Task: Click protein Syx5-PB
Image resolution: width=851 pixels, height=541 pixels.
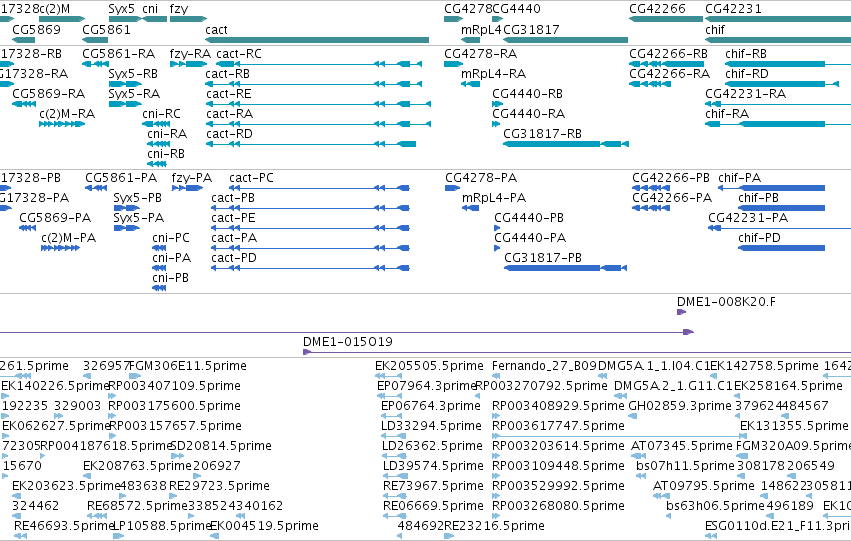Action: 126,208
